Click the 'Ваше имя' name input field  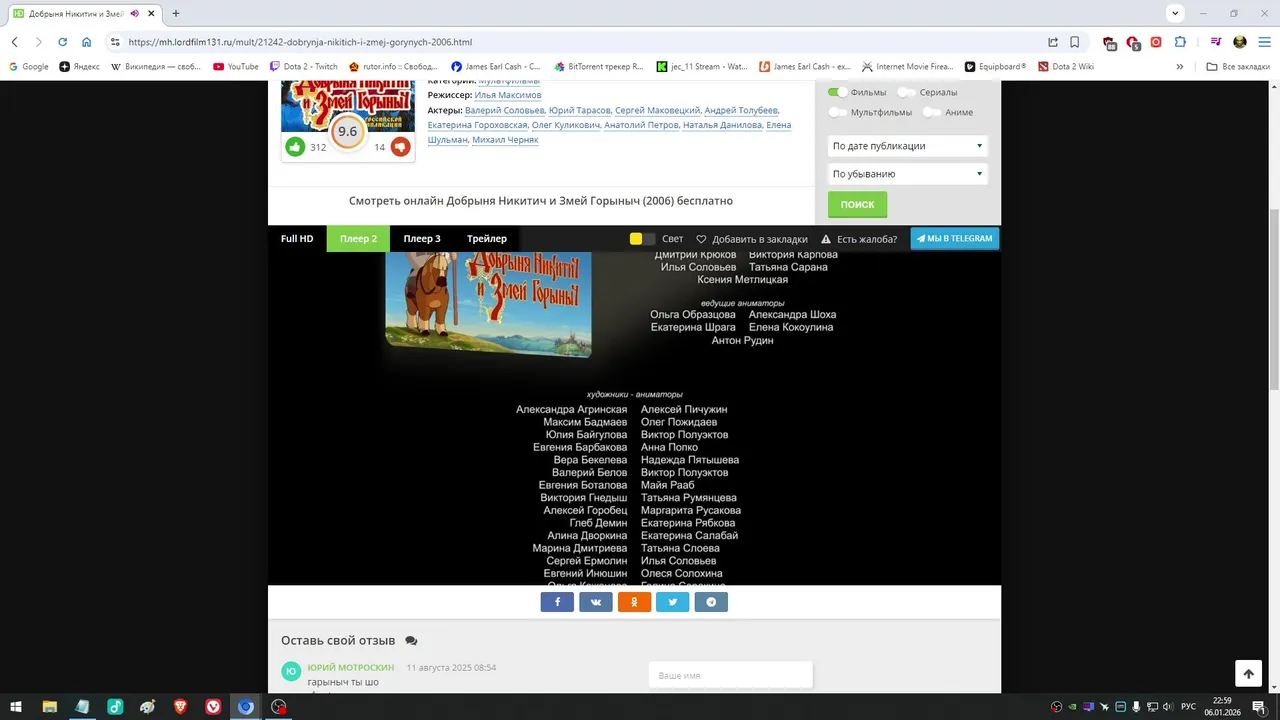tap(731, 676)
